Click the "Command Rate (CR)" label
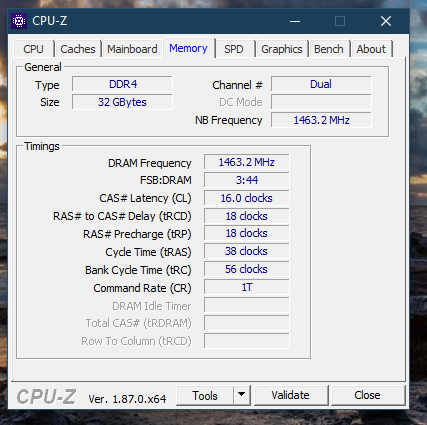 (x=142, y=288)
